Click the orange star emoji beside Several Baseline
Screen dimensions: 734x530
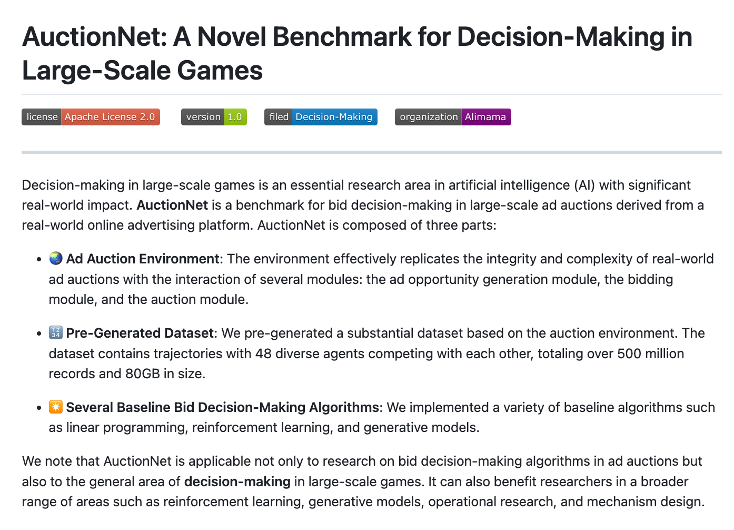click(x=56, y=407)
